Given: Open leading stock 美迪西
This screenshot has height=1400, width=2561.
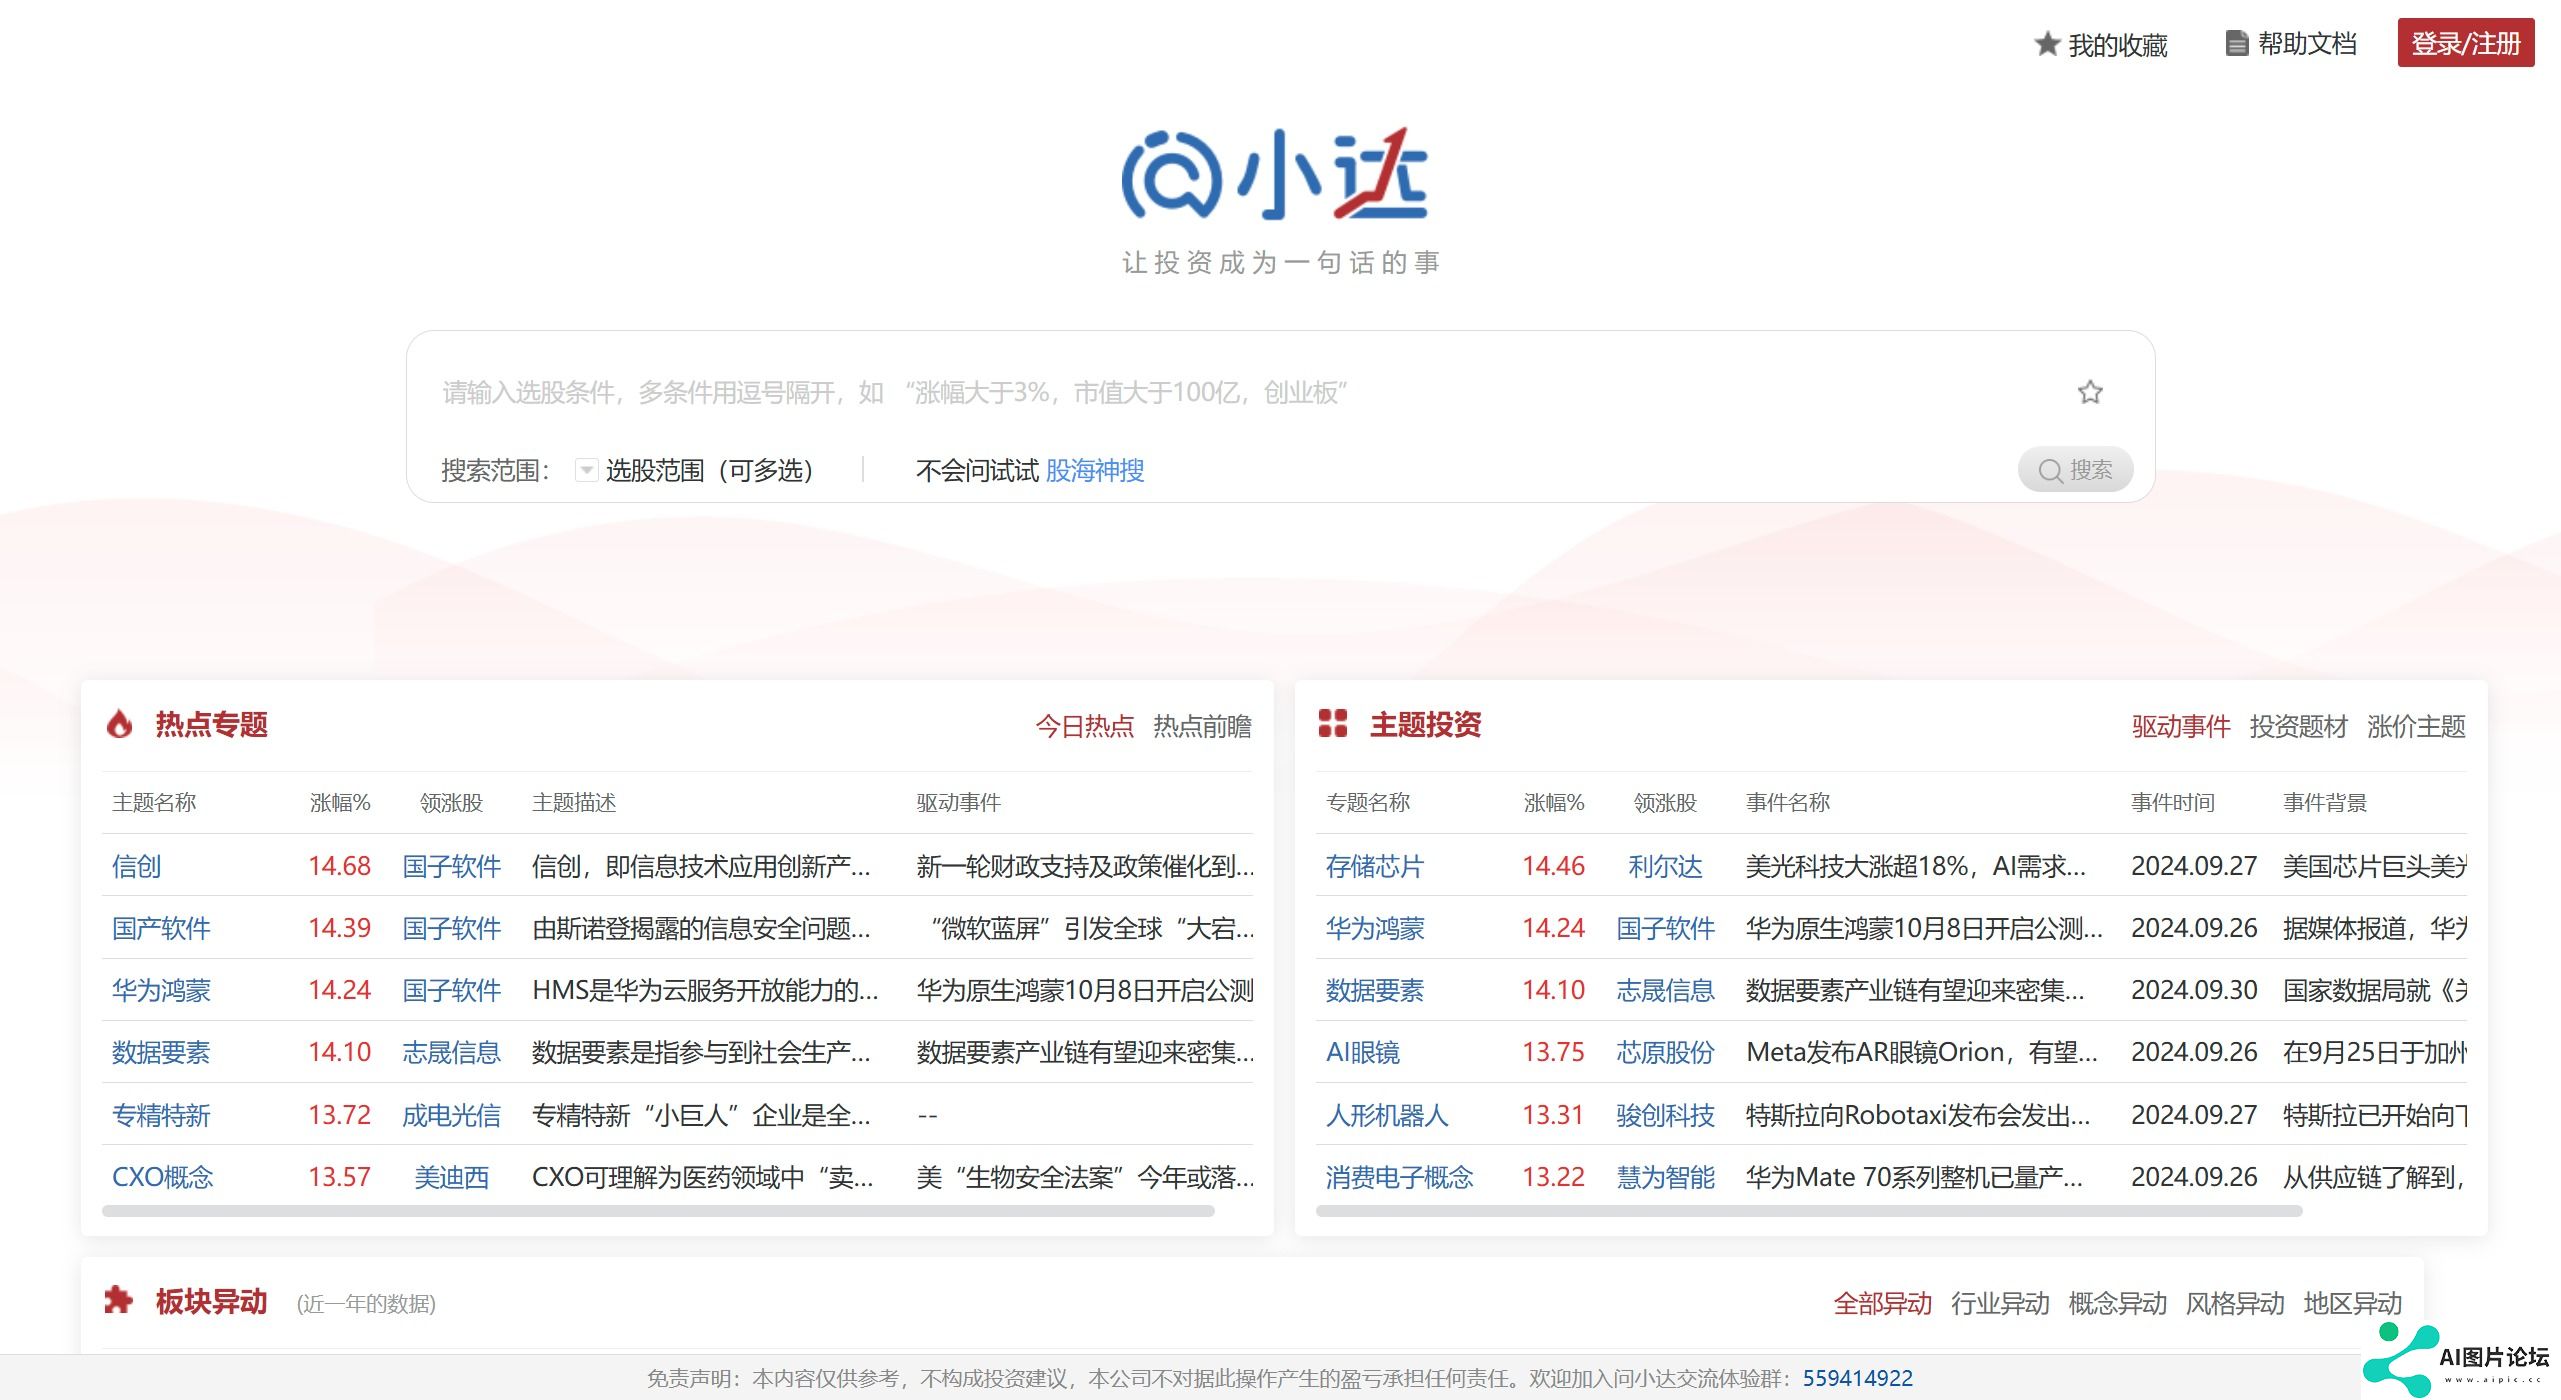Looking at the screenshot, I should click(x=451, y=1177).
